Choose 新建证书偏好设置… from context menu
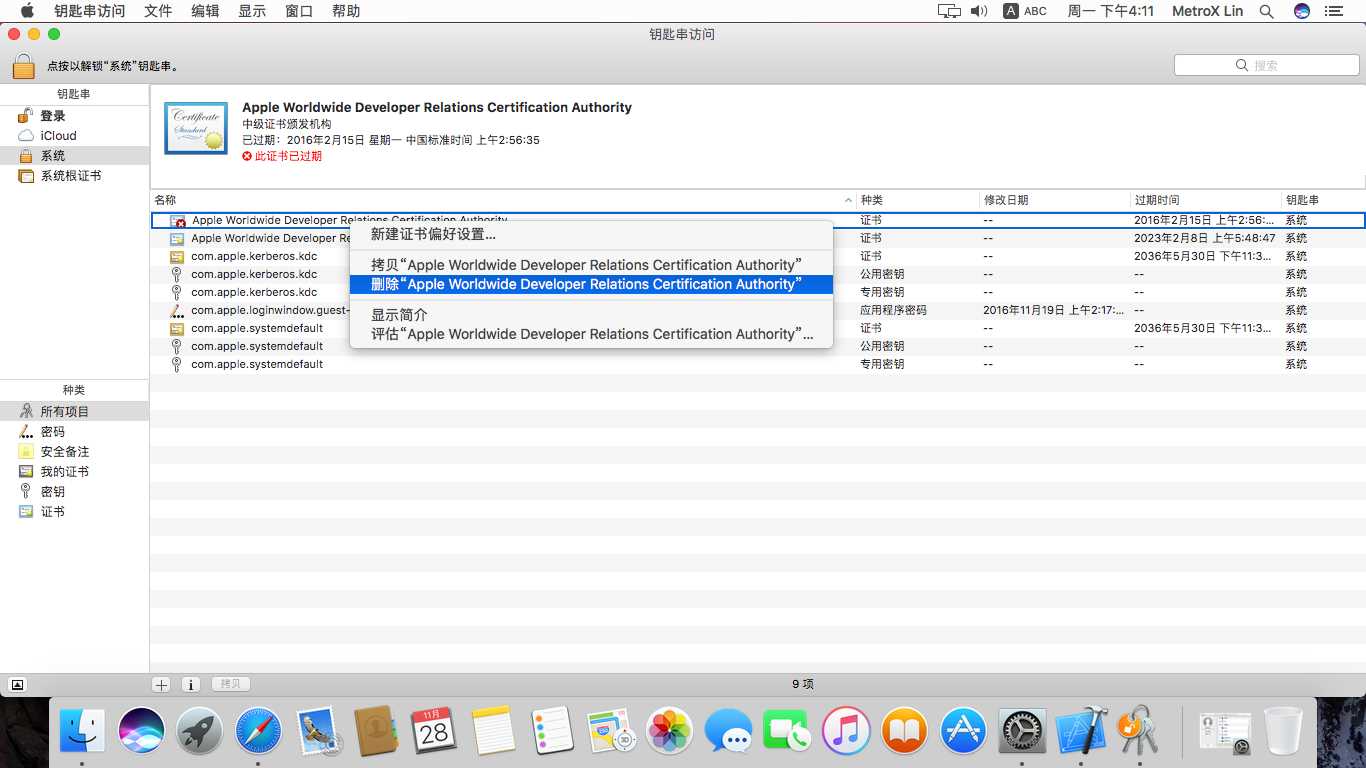Image resolution: width=1366 pixels, height=768 pixels. (x=591, y=234)
